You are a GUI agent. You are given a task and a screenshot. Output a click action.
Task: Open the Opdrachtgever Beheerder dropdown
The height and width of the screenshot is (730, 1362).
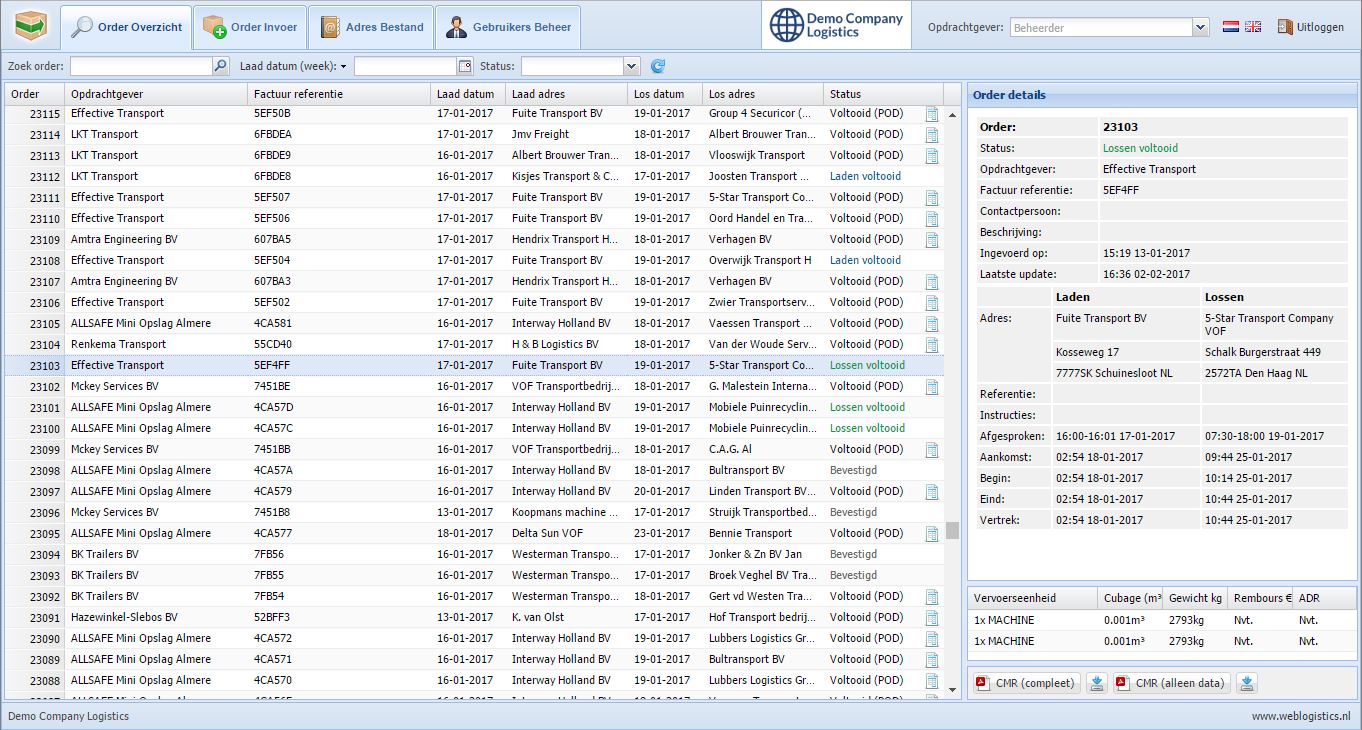(1201, 27)
